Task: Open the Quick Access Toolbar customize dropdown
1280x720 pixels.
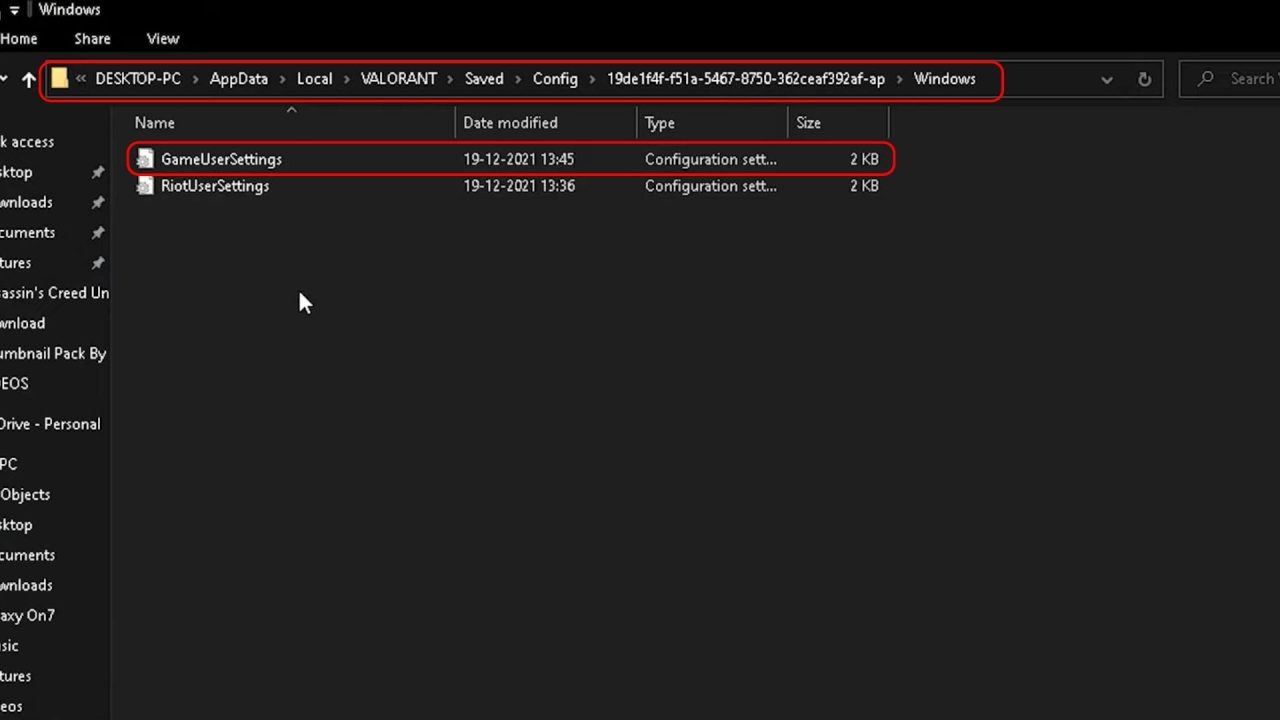Action: [14, 10]
